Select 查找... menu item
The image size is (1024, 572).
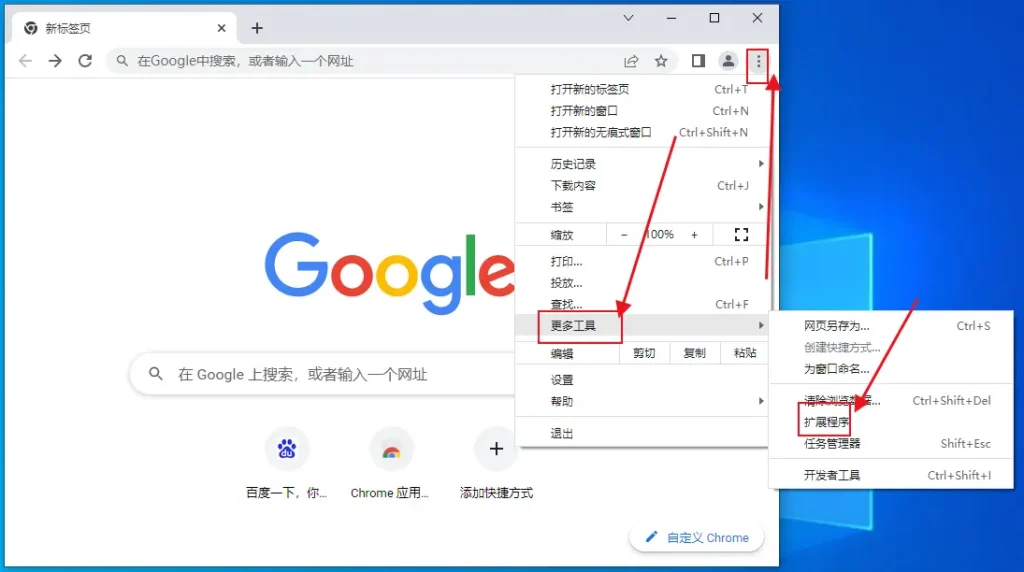[x=643, y=304]
